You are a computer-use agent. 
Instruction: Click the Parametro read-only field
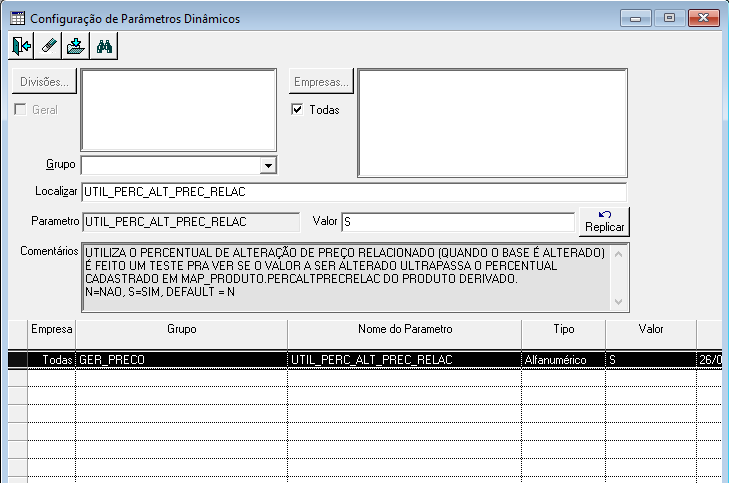point(191,222)
